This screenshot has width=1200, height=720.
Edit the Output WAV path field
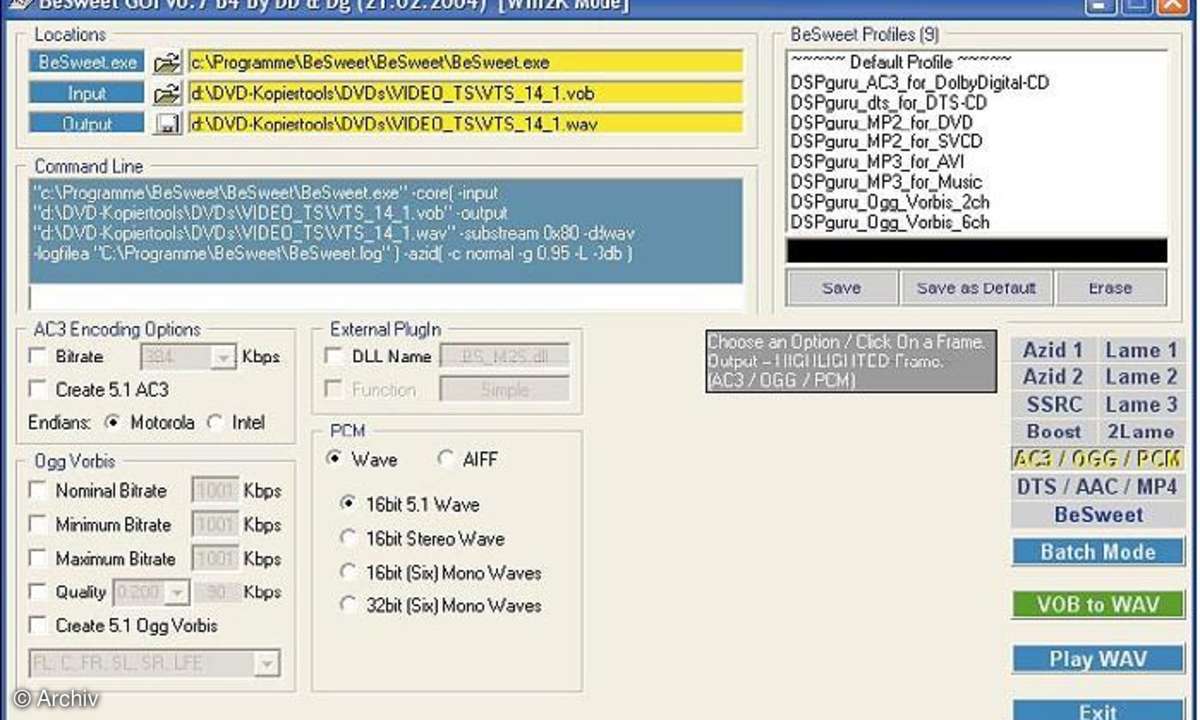click(x=466, y=124)
